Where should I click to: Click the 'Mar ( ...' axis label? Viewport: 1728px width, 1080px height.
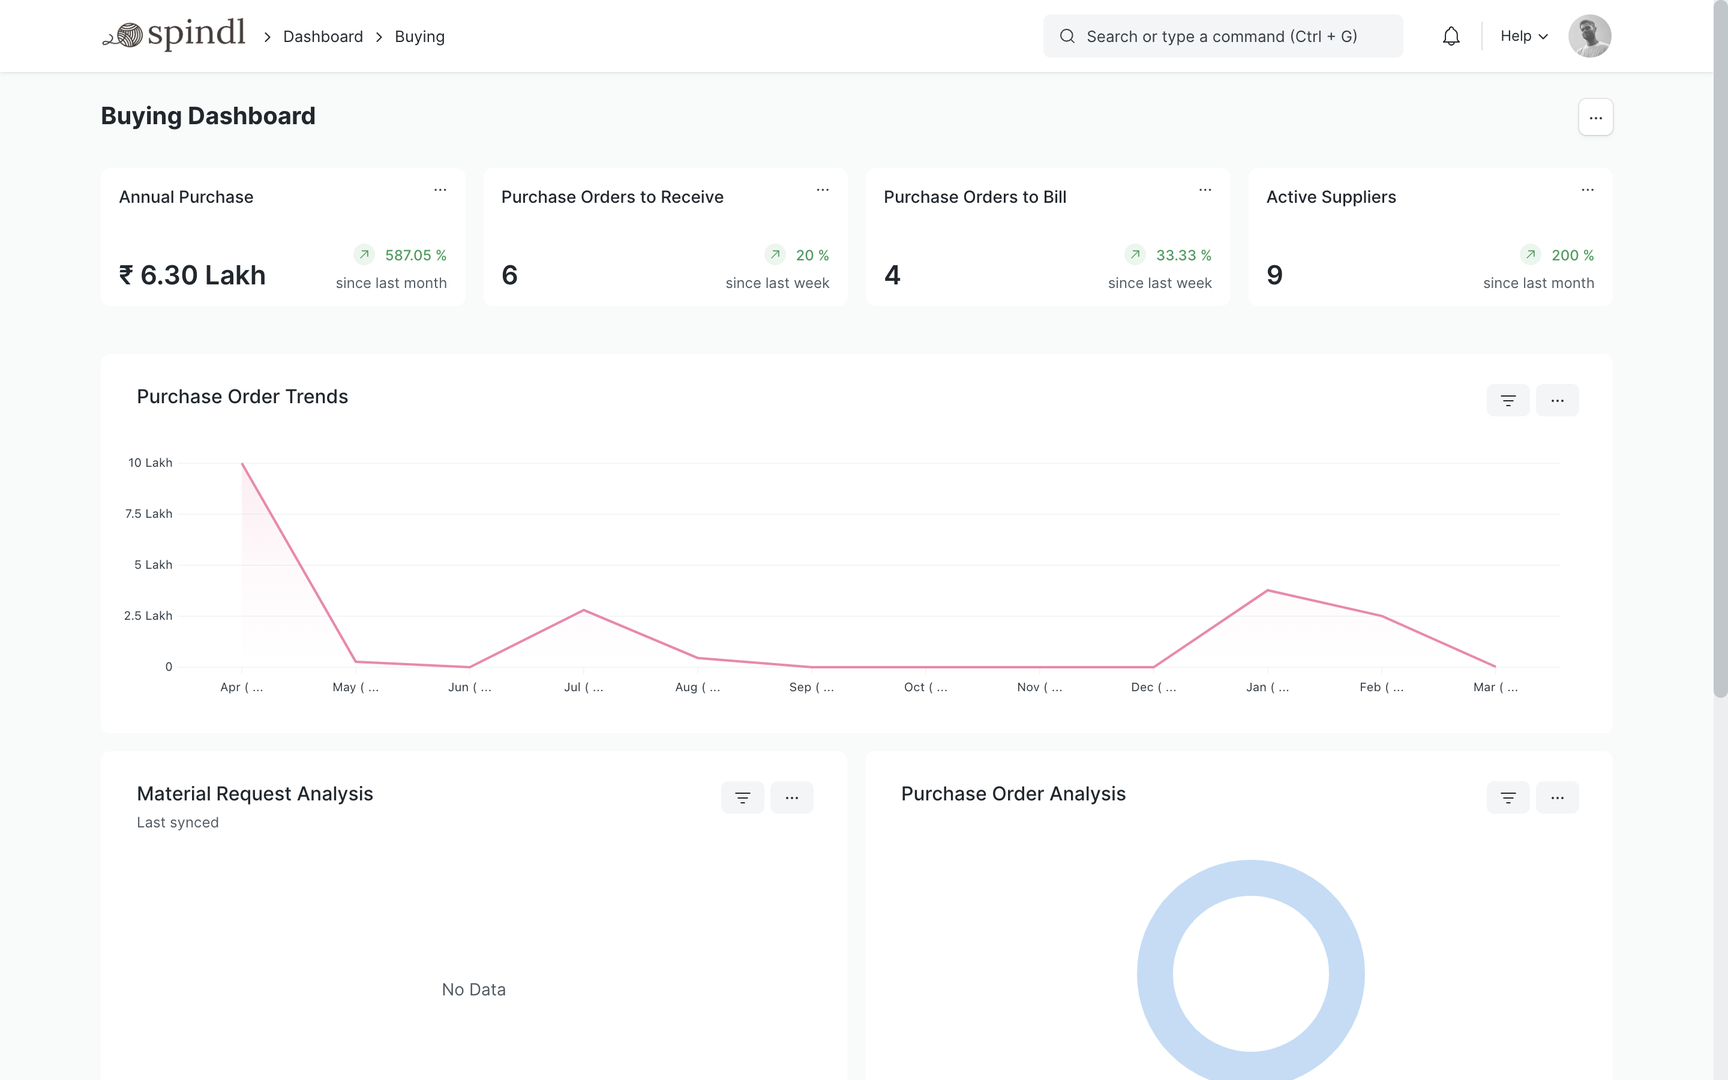pyautogui.click(x=1495, y=687)
